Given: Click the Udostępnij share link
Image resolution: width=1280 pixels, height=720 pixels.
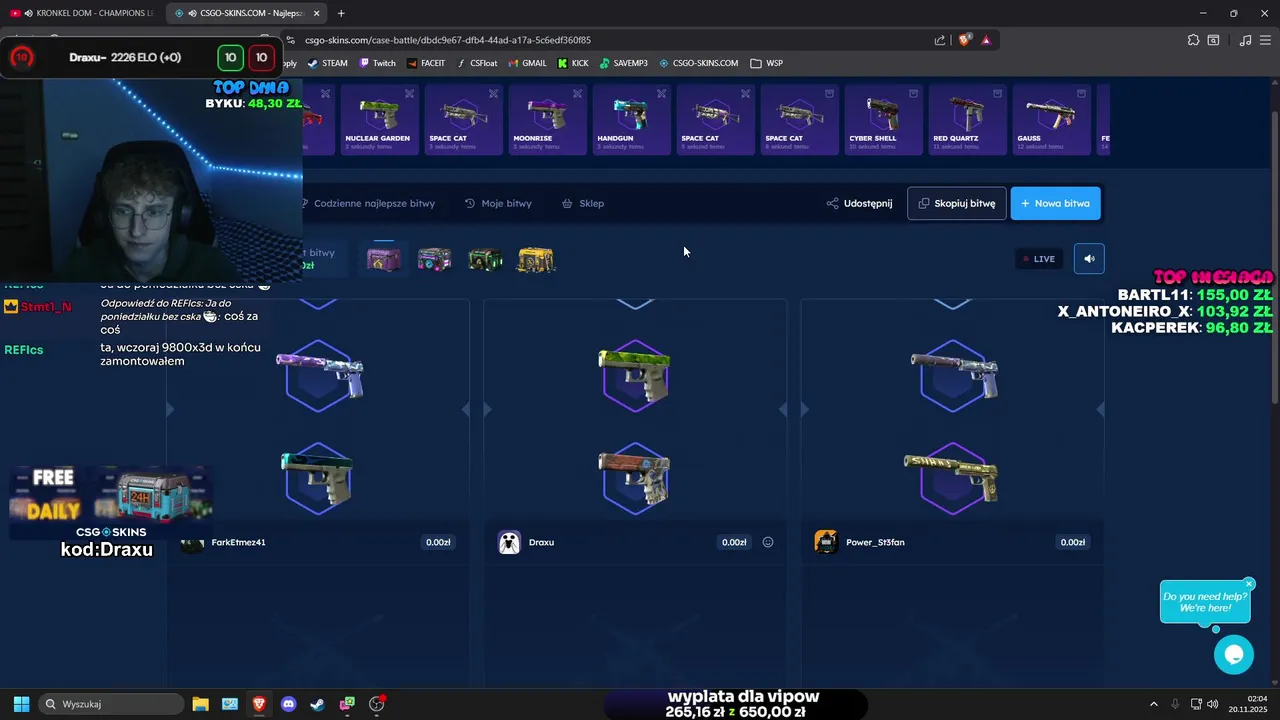Looking at the screenshot, I should (x=860, y=203).
